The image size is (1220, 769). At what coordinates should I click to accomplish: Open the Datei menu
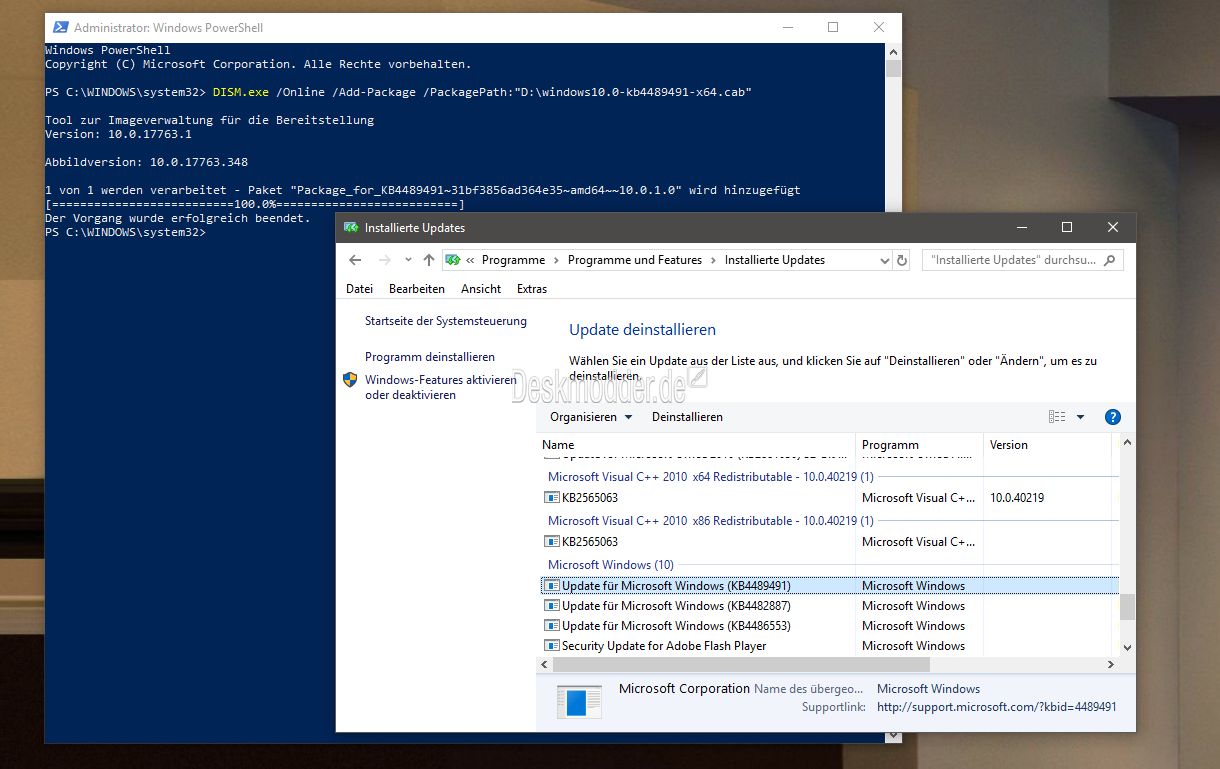pyautogui.click(x=359, y=289)
